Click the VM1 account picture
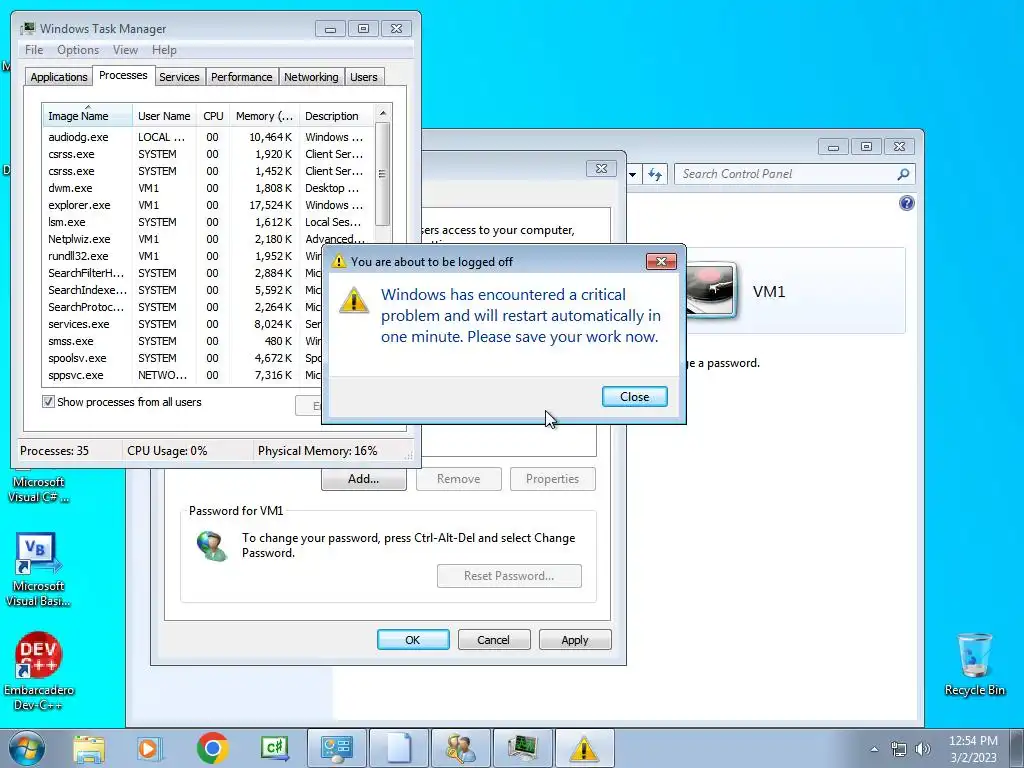Viewport: 1024px width, 768px height. (711, 291)
